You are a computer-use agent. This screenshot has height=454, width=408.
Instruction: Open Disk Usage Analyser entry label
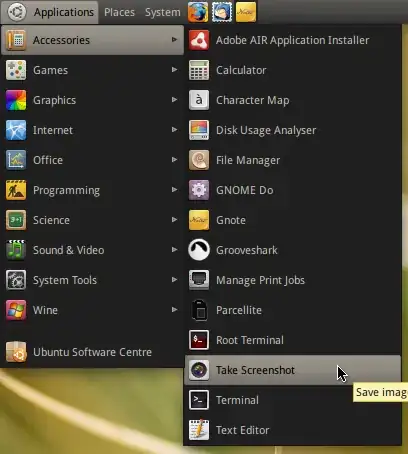click(266, 130)
